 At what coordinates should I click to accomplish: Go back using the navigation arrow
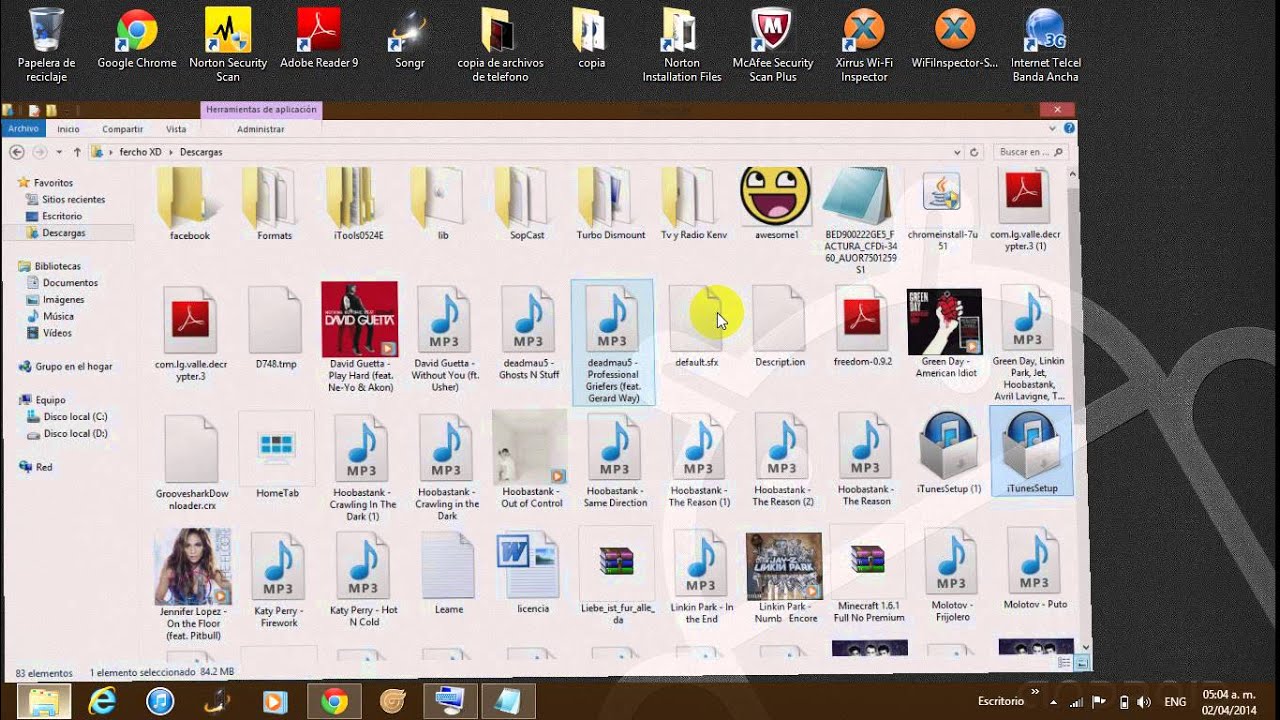(x=16, y=152)
